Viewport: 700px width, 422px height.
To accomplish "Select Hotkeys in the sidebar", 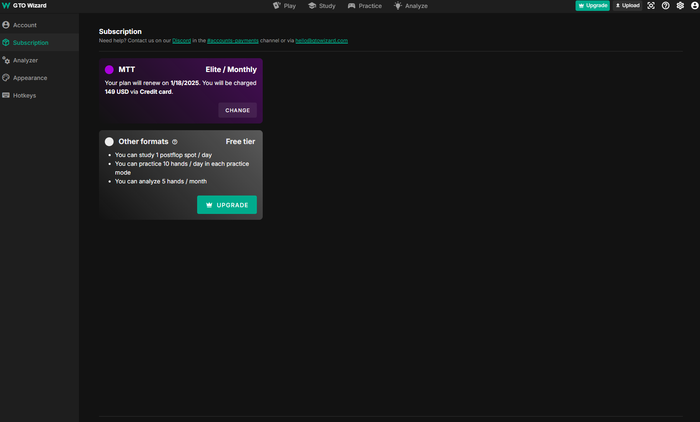I will pos(39,95).
